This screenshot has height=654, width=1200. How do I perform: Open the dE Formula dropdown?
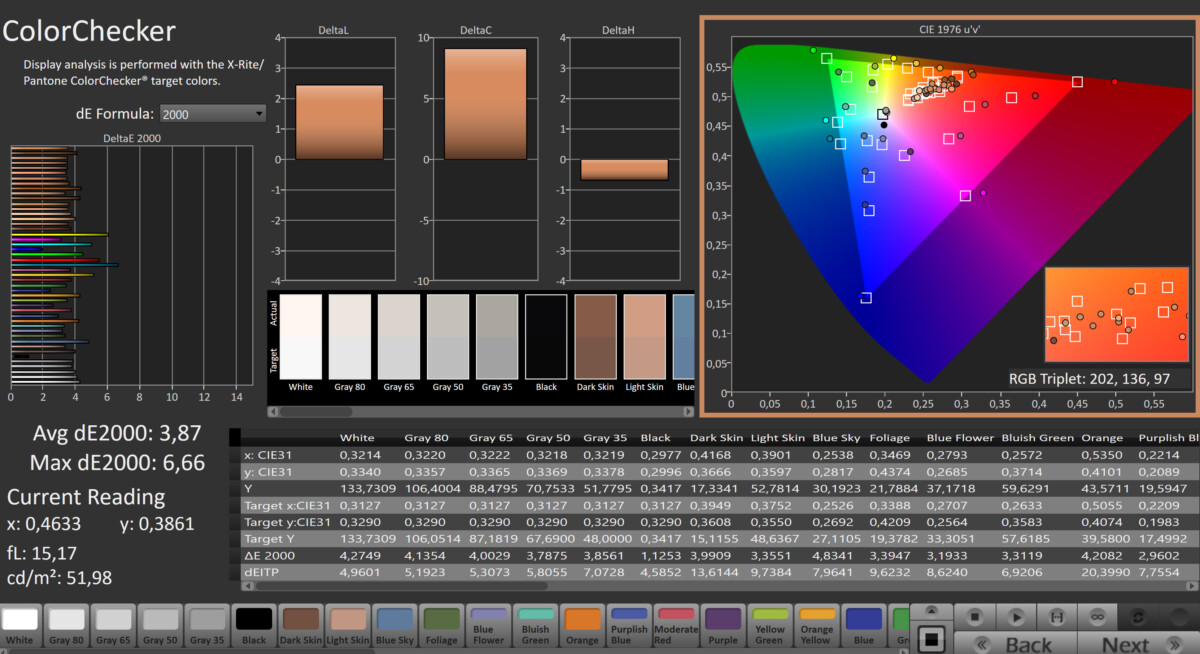click(x=212, y=114)
